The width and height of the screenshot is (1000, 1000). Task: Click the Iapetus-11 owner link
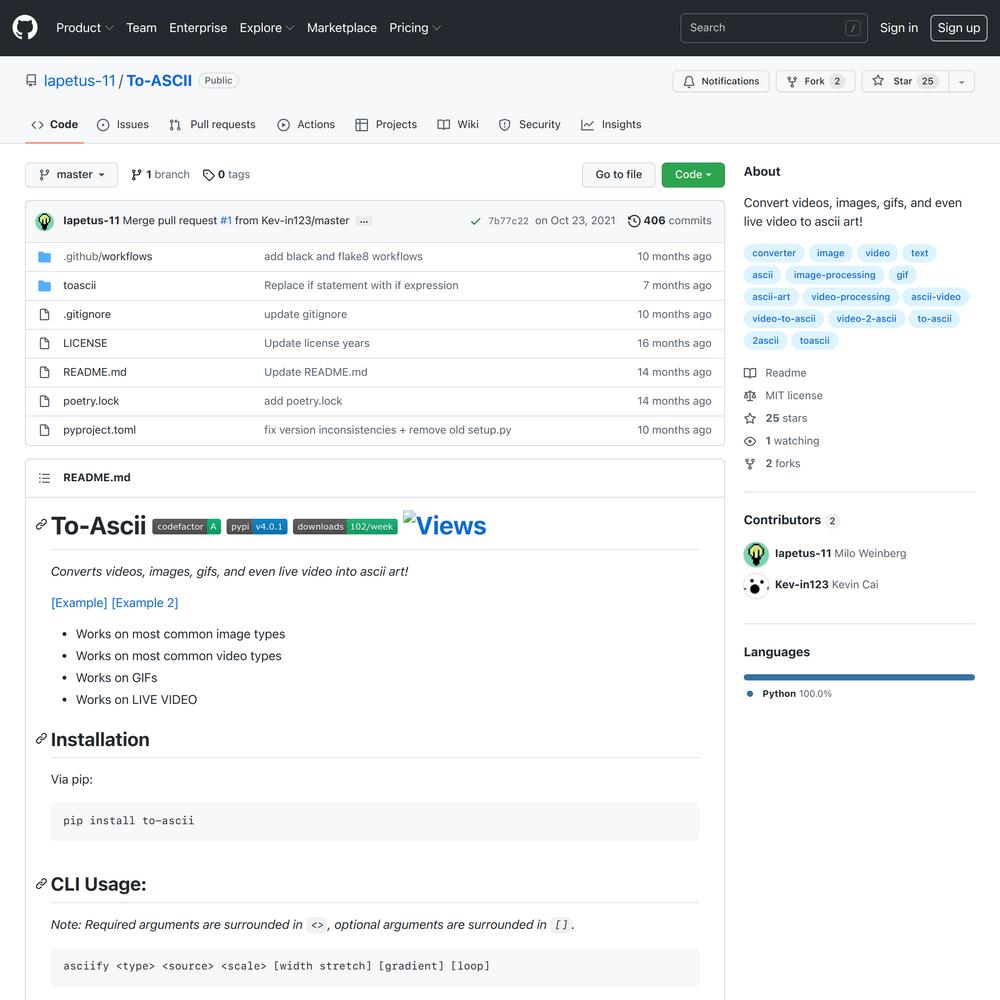click(79, 81)
